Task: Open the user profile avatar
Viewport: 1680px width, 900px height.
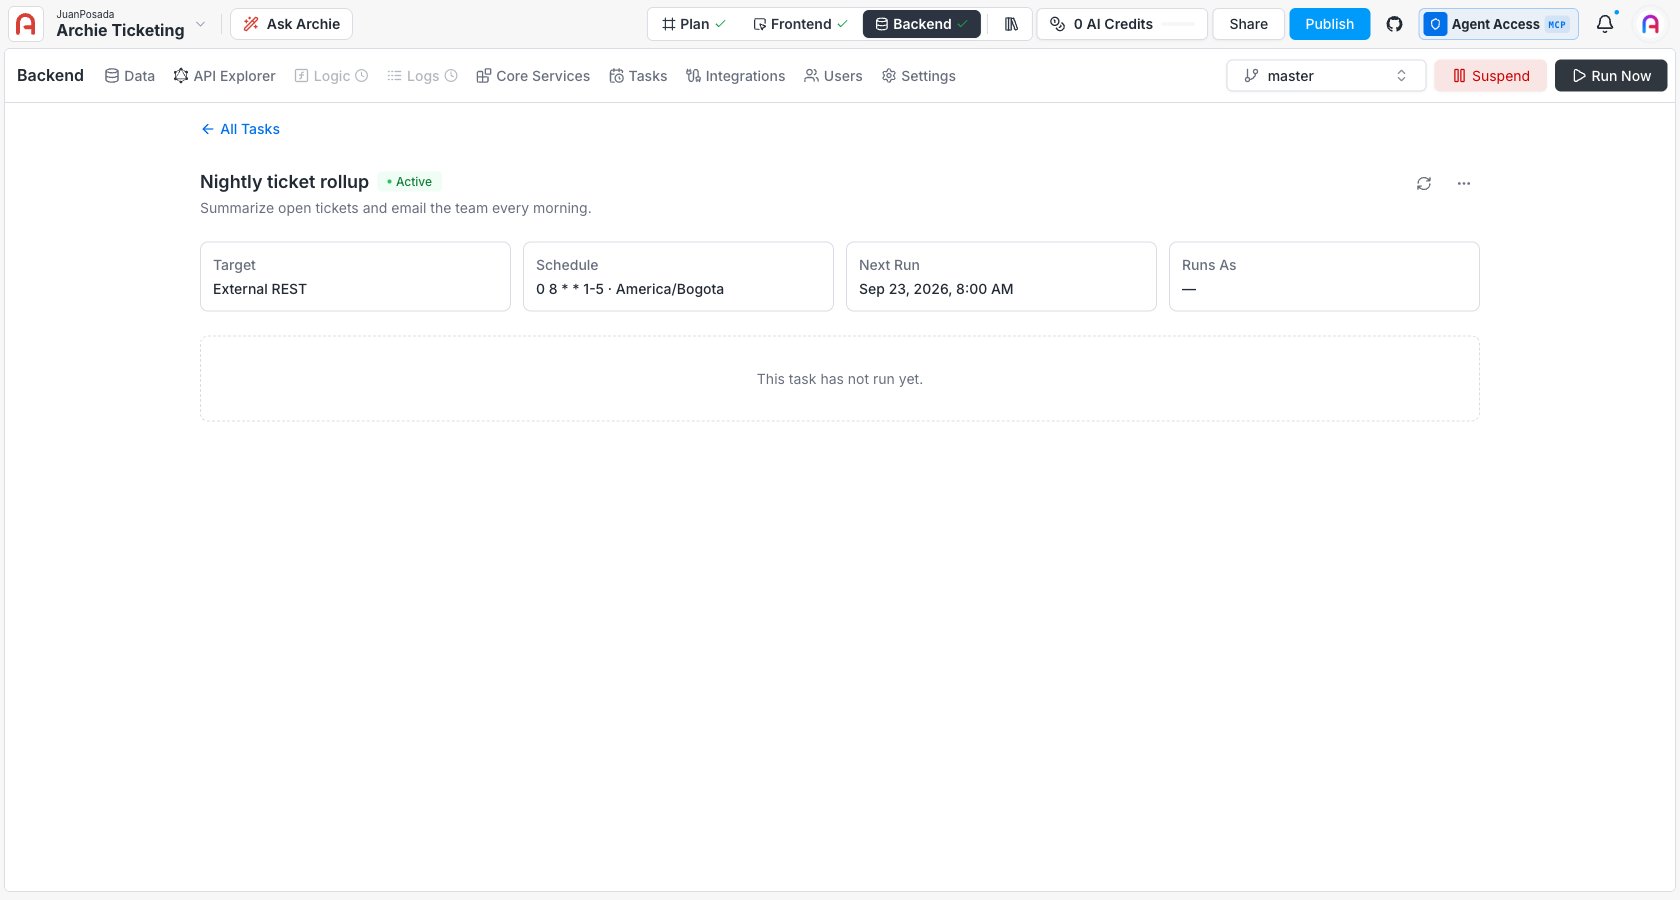Action: tap(1650, 24)
